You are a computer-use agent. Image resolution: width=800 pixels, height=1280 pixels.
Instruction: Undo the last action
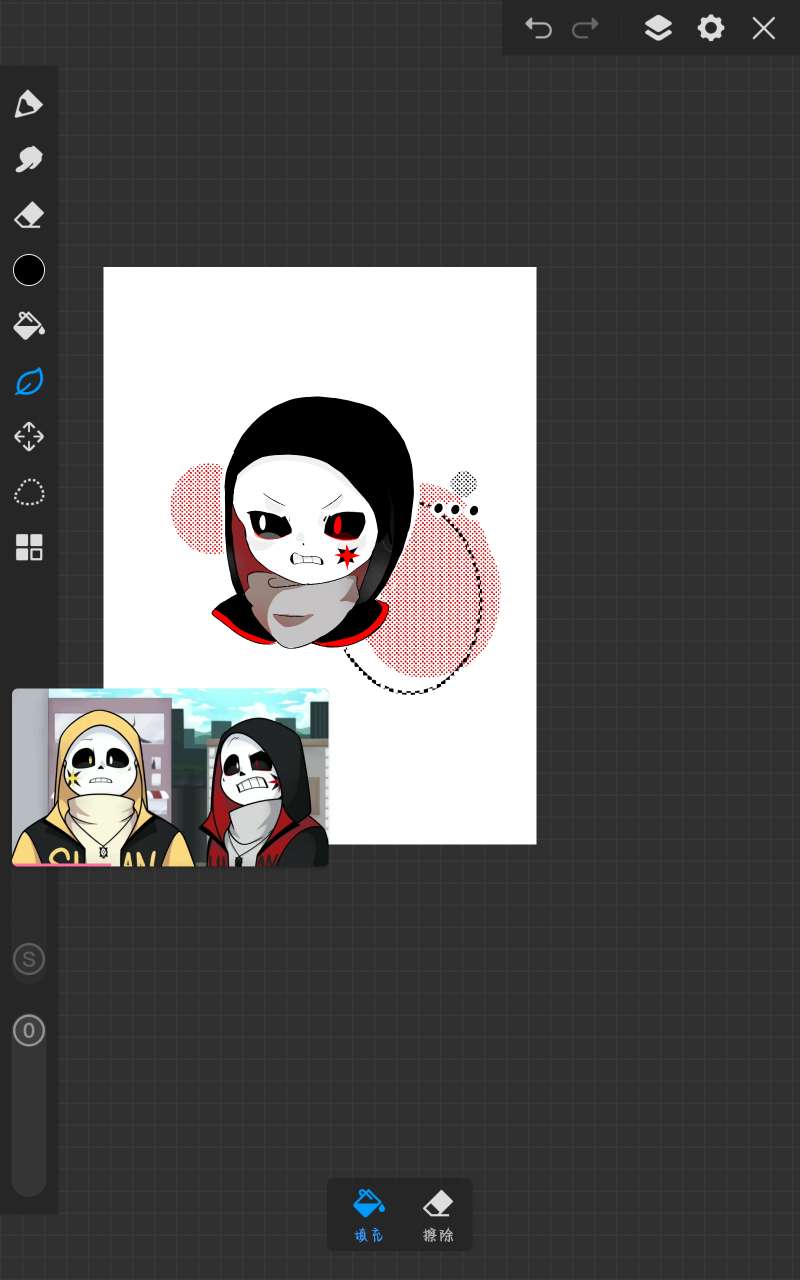539,28
